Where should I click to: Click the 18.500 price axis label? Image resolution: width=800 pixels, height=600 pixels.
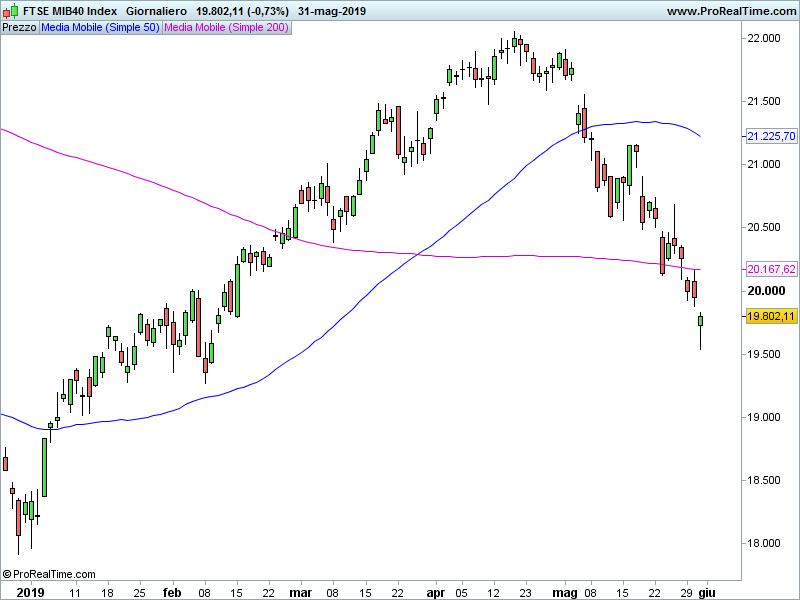pyautogui.click(x=764, y=480)
